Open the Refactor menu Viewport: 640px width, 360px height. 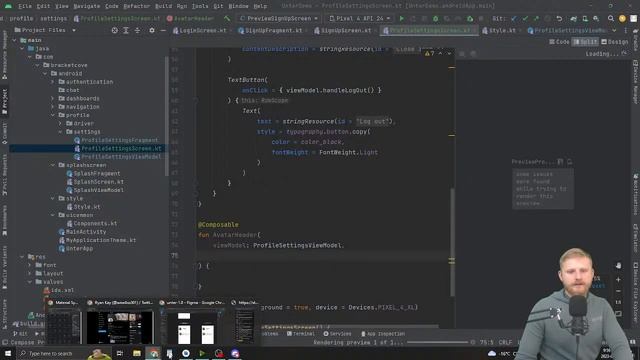136,6
